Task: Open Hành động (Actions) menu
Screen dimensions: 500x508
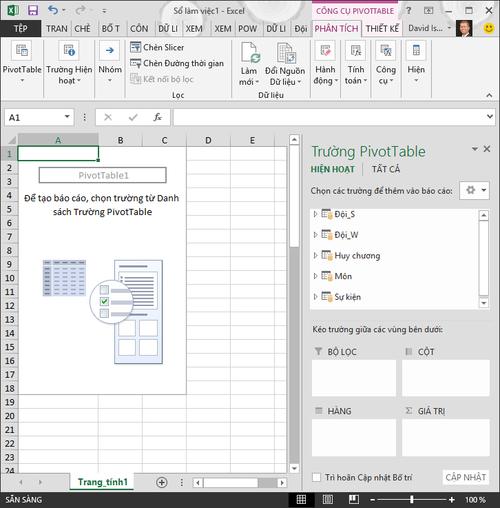Action: coord(325,62)
